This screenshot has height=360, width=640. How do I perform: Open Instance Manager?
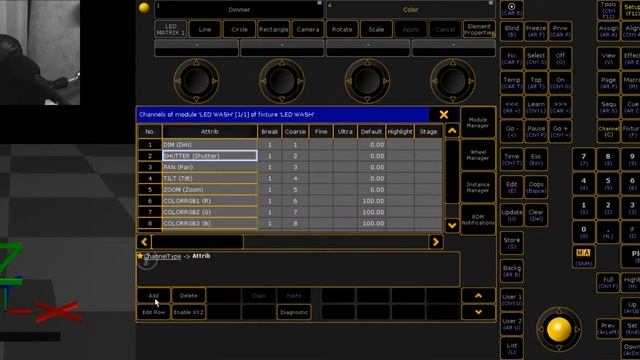tap(478, 187)
